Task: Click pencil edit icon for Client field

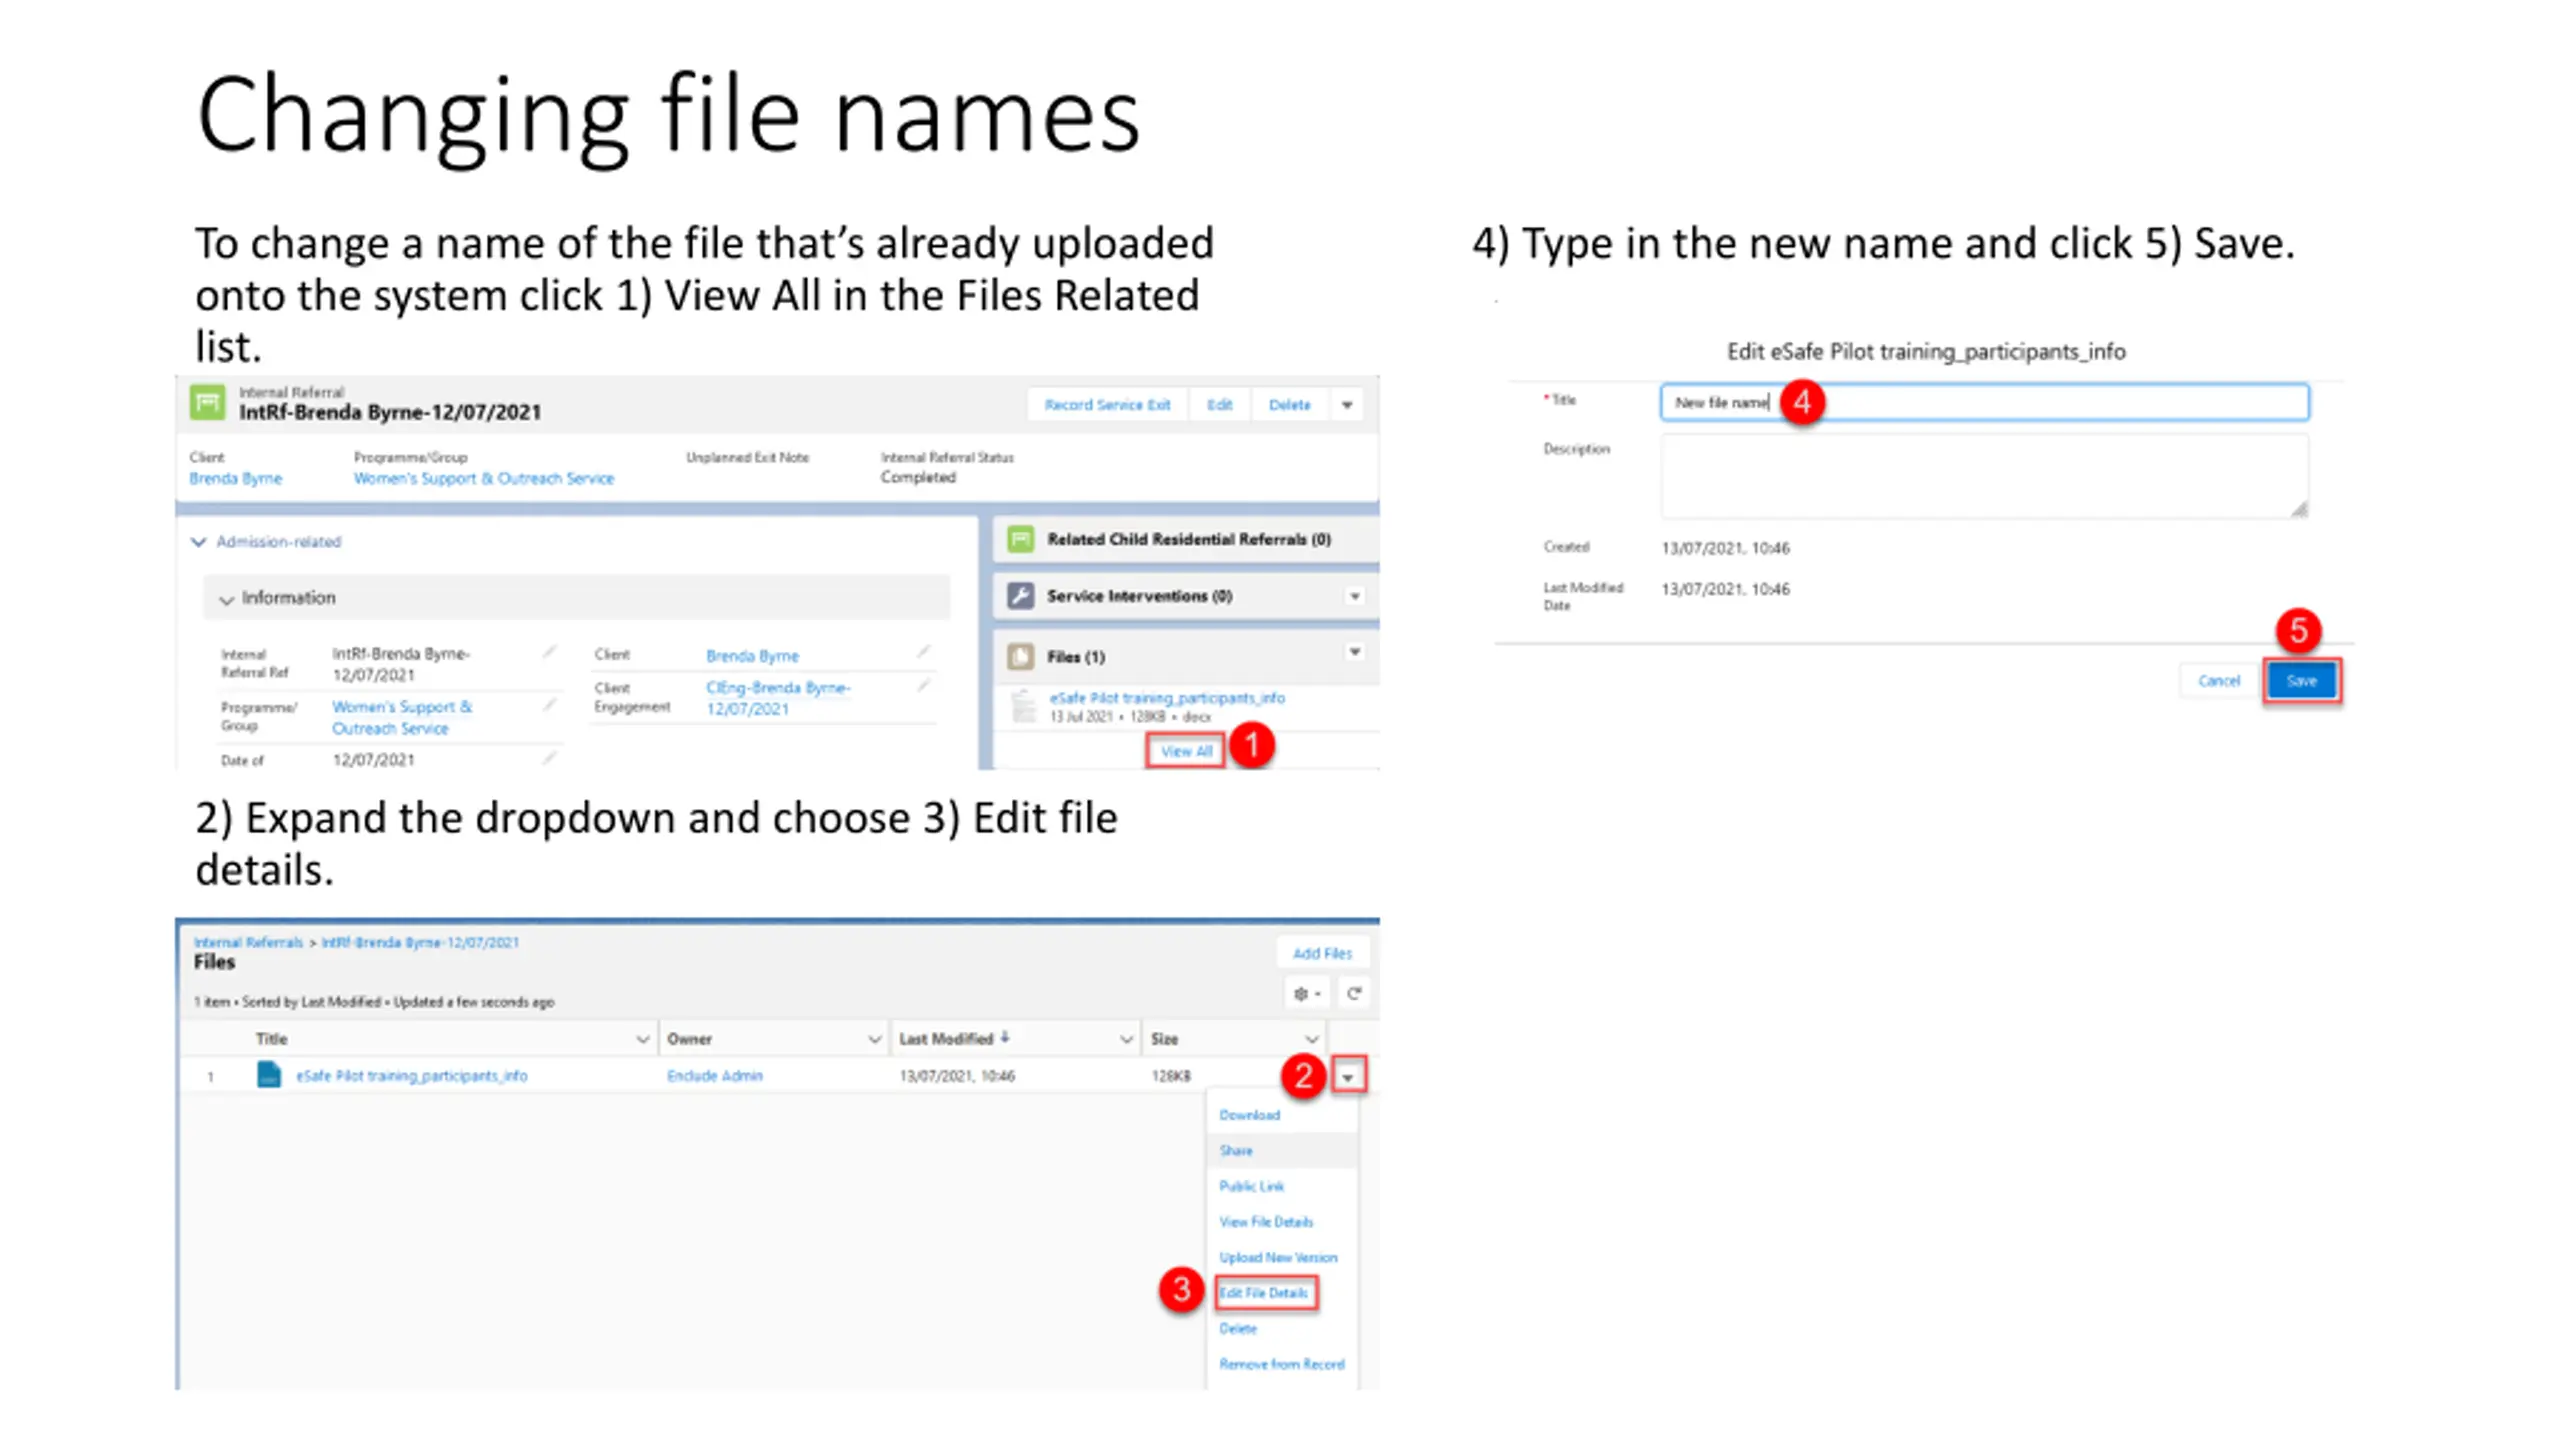Action: pyautogui.click(x=924, y=652)
